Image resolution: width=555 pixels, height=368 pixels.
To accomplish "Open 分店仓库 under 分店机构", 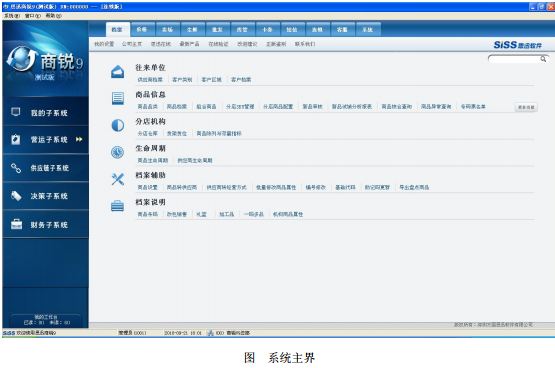I will pos(148,133).
